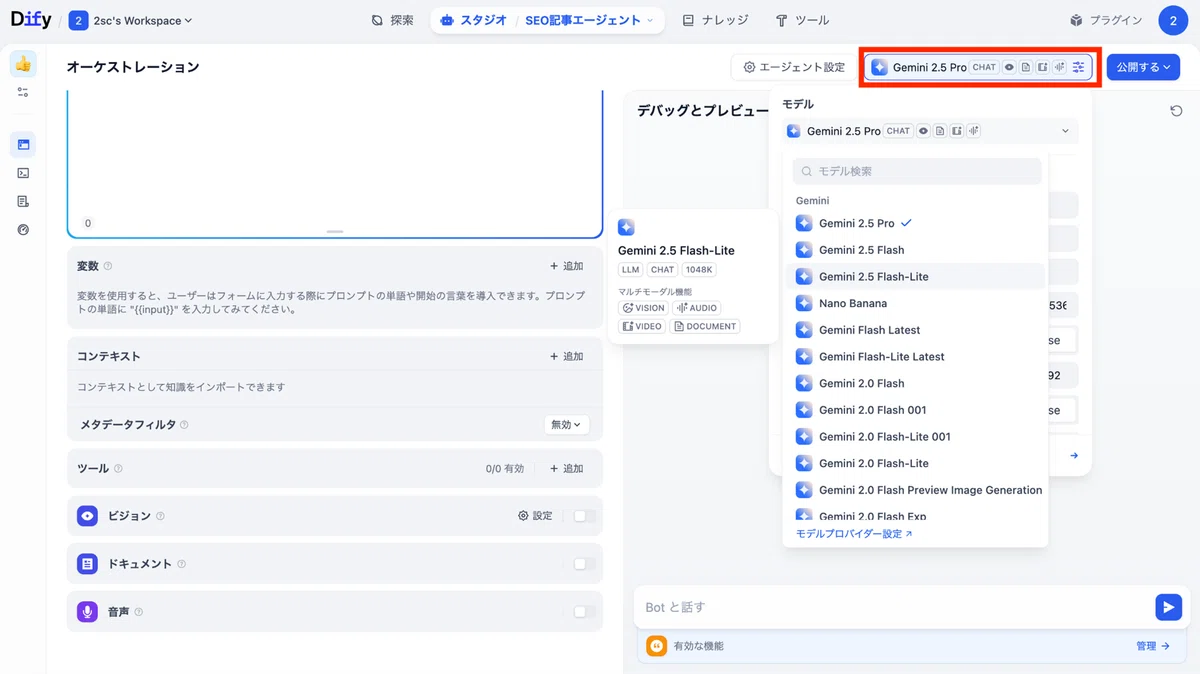Click the モデル検索 search field
The height and width of the screenshot is (674, 1200).
pos(917,171)
